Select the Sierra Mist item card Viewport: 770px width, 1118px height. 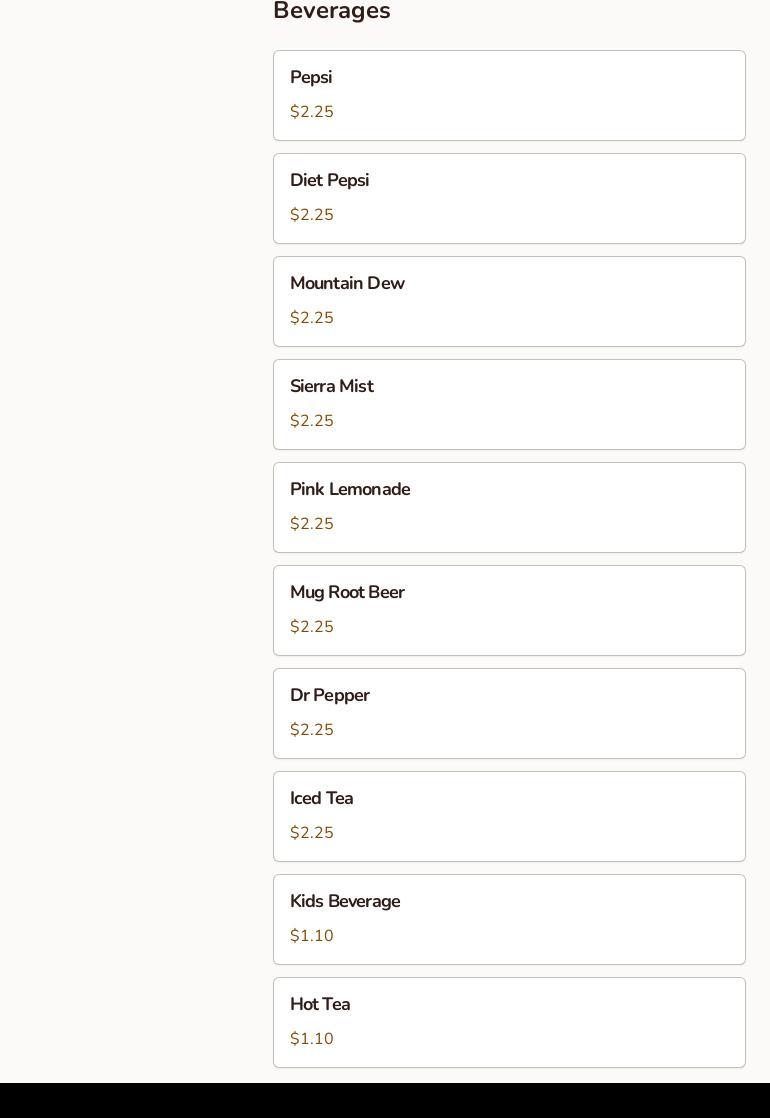pos(509,404)
